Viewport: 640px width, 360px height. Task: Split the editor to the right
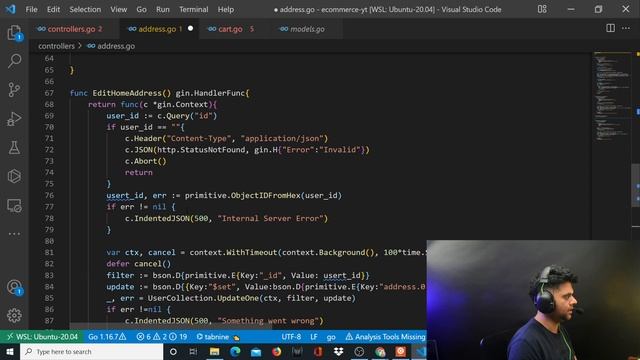tap(610, 28)
